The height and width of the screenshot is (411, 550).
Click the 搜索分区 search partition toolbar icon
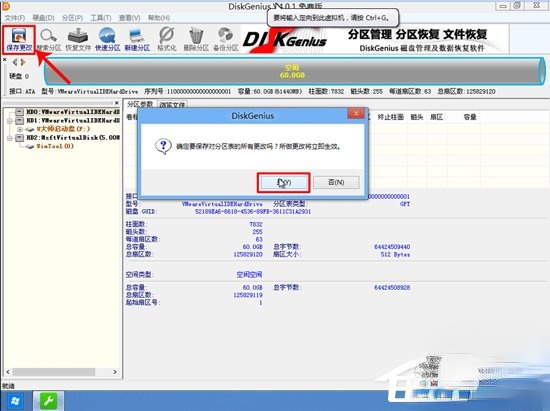[x=48, y=39]
